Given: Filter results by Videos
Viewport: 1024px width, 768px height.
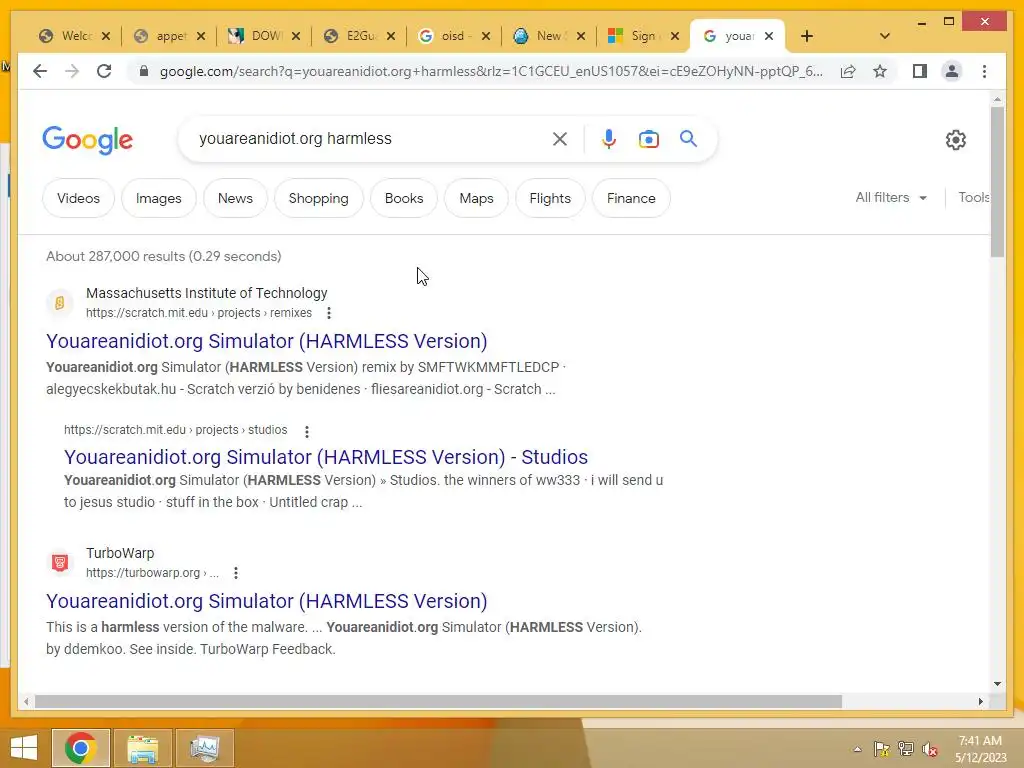Looking at the screenshot, I should (78, 198).
